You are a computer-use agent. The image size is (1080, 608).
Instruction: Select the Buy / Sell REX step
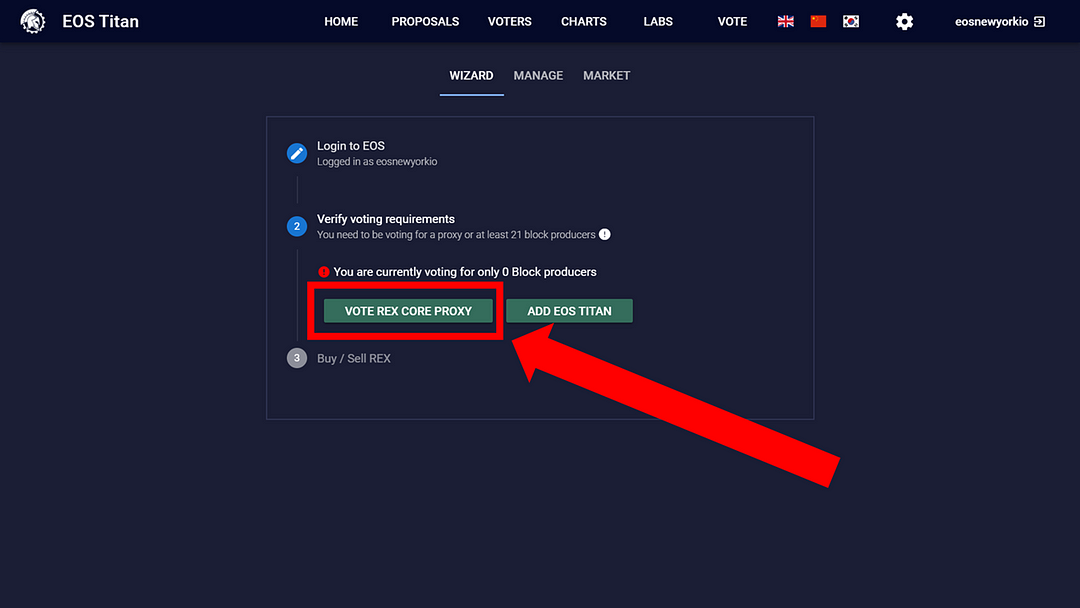pos(353,358)
